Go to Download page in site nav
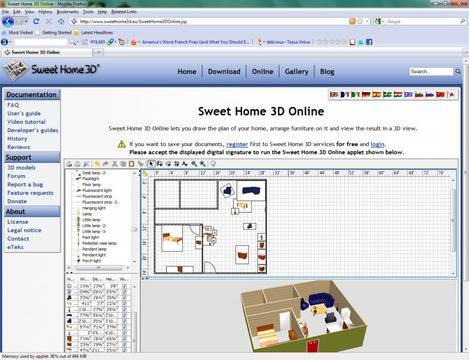469x360 pixels. click(x=224, y=72)
